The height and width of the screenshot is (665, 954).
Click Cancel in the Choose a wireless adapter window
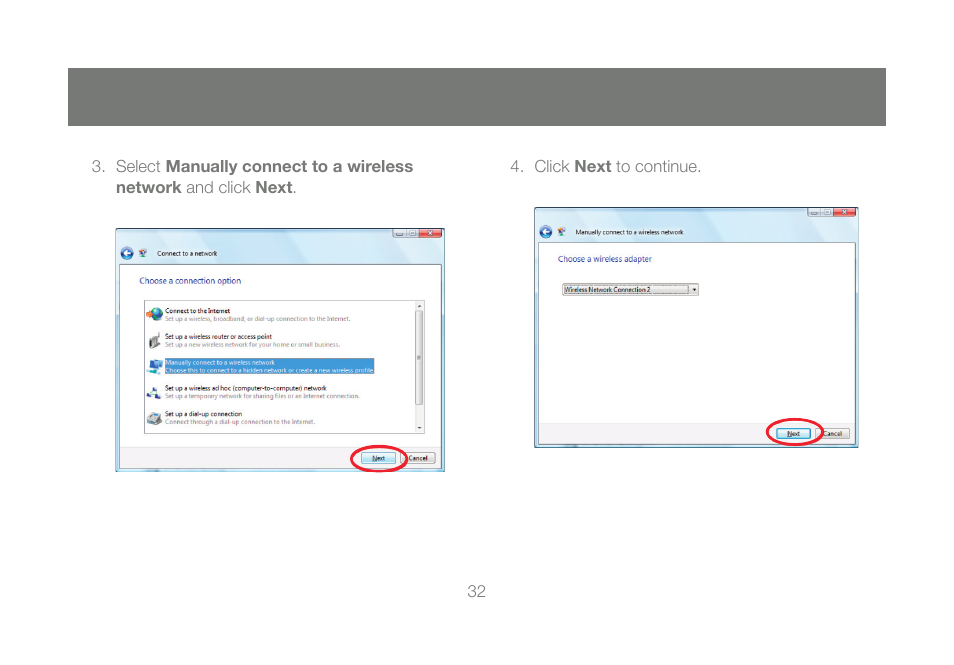click(832, 434)
